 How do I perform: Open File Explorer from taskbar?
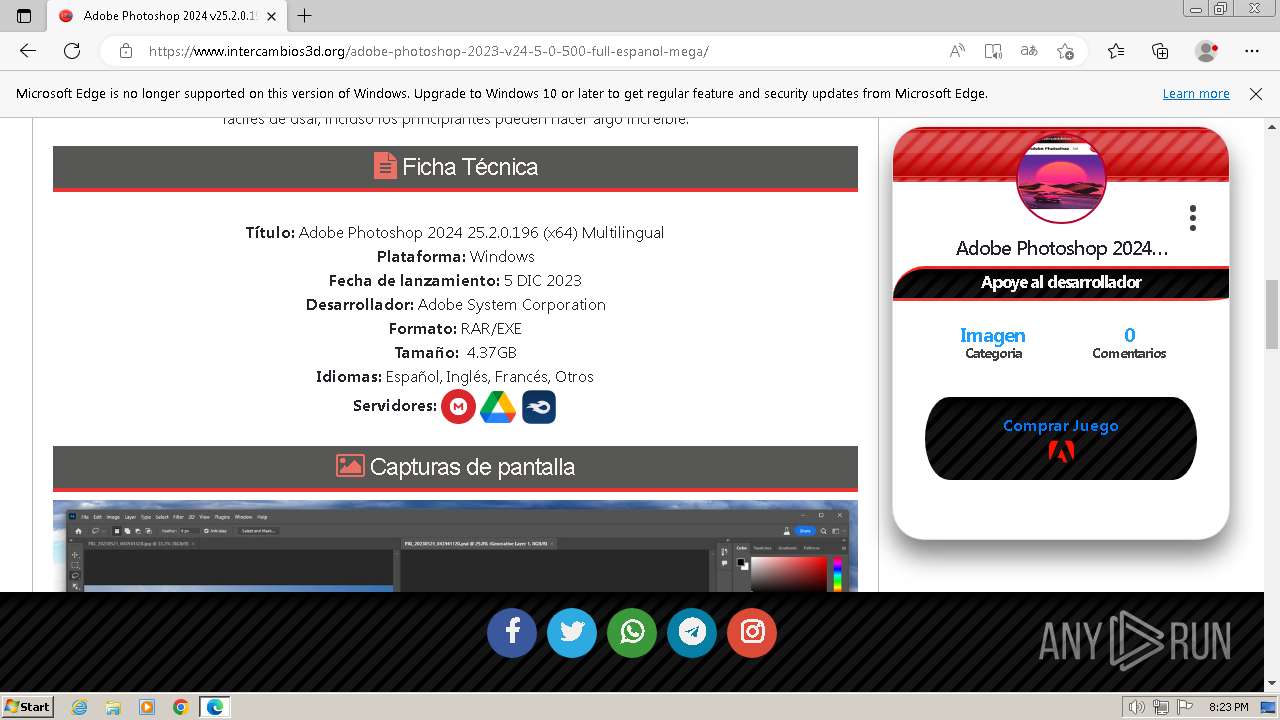click(113, 707)
